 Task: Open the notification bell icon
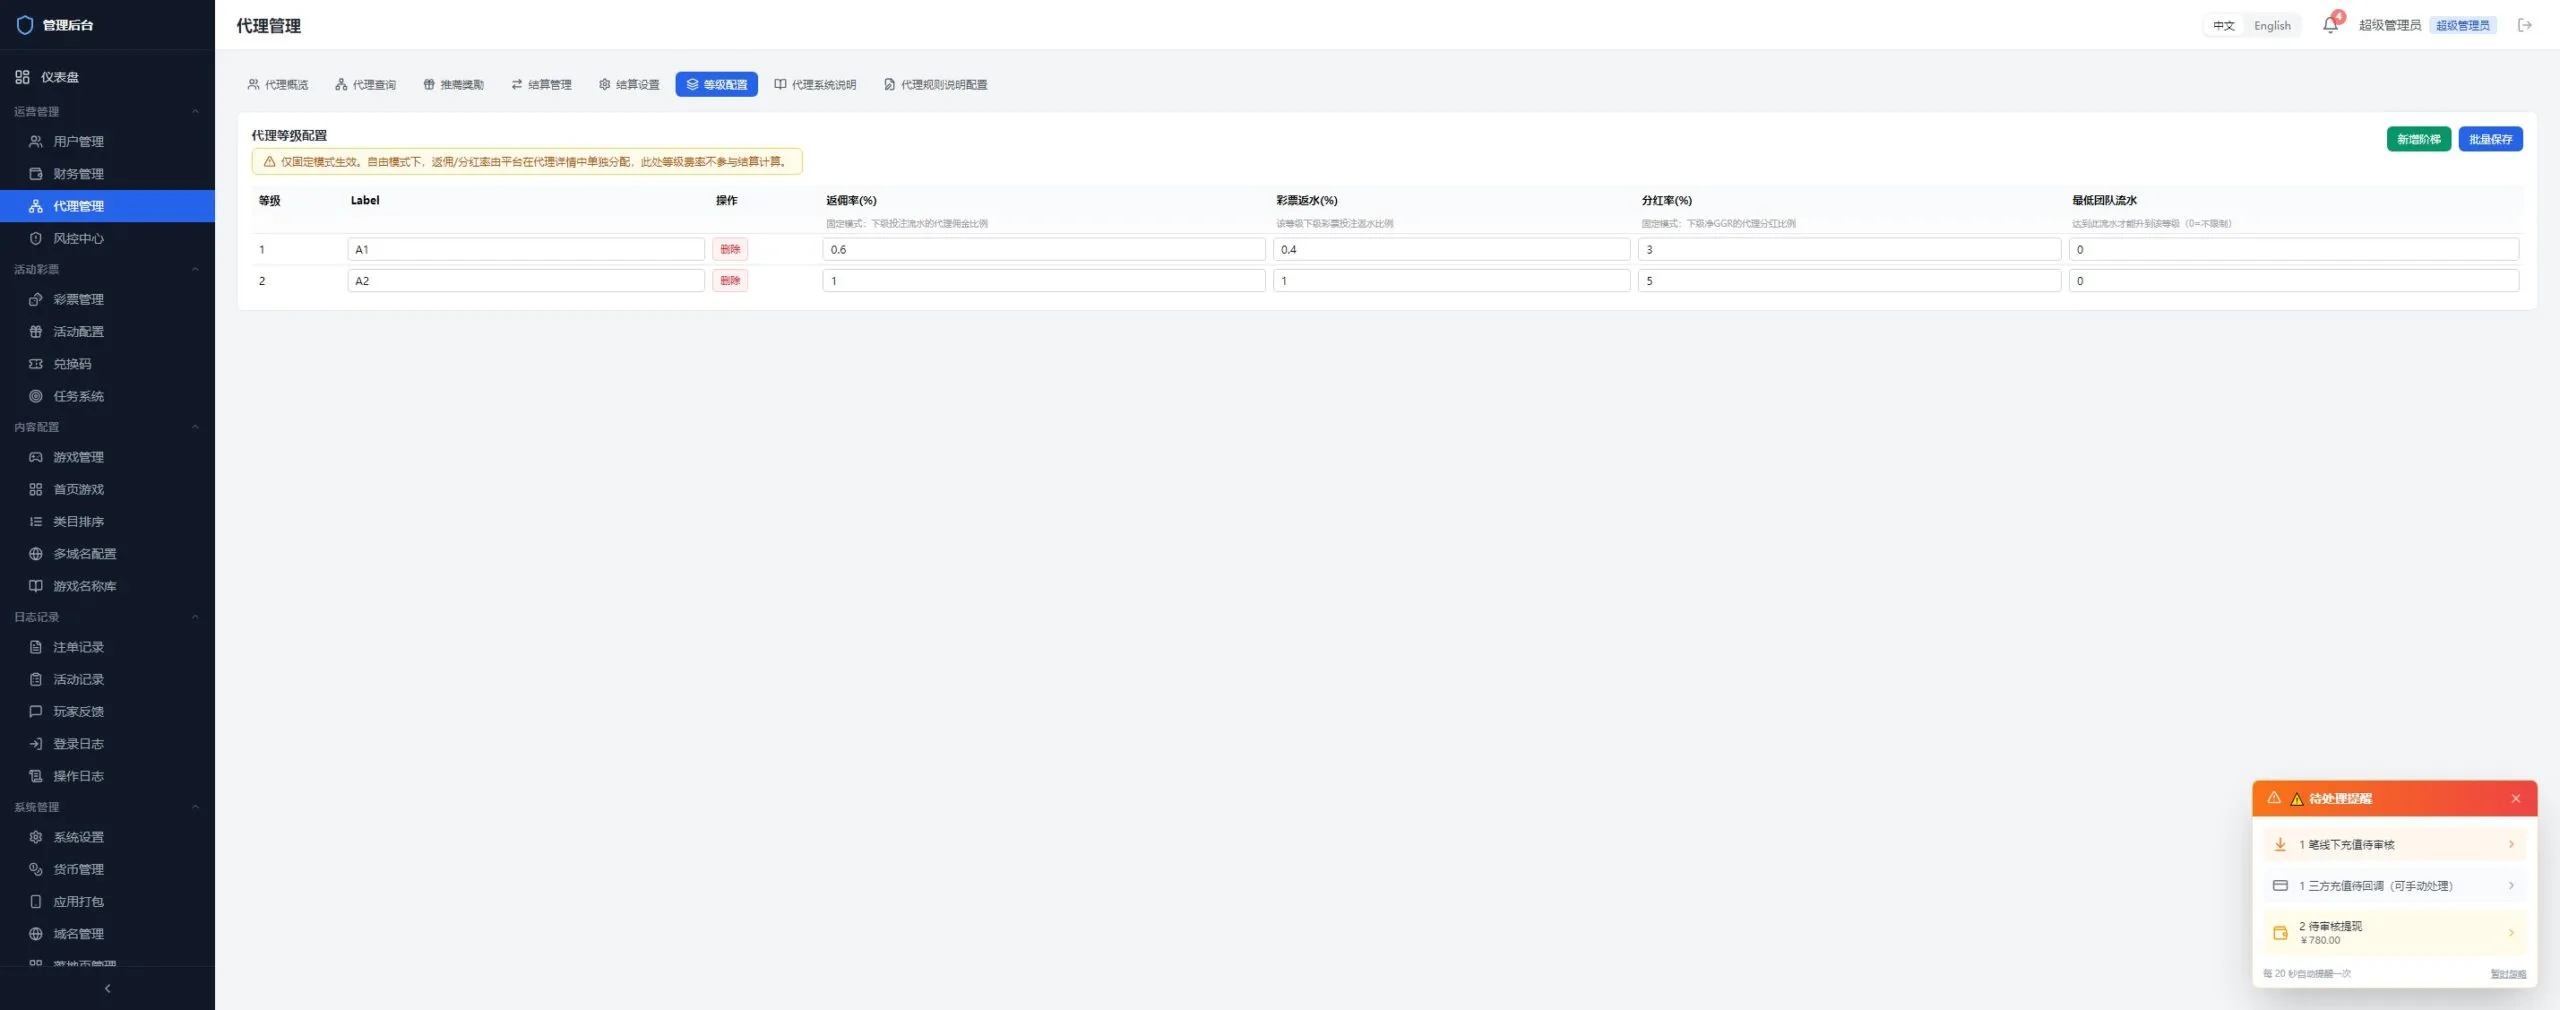2330,25
